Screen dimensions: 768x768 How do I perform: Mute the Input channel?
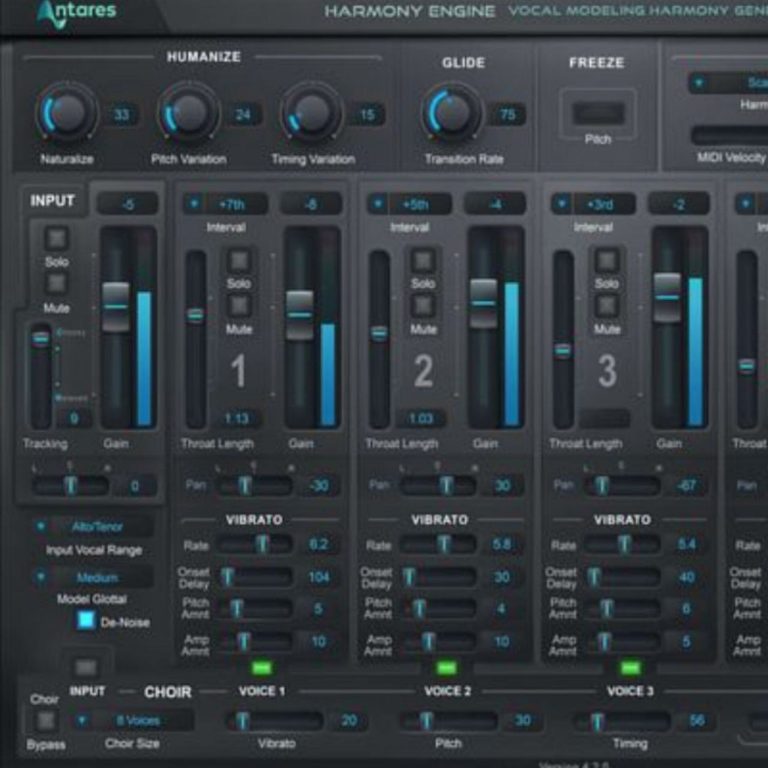click(57, 284)
